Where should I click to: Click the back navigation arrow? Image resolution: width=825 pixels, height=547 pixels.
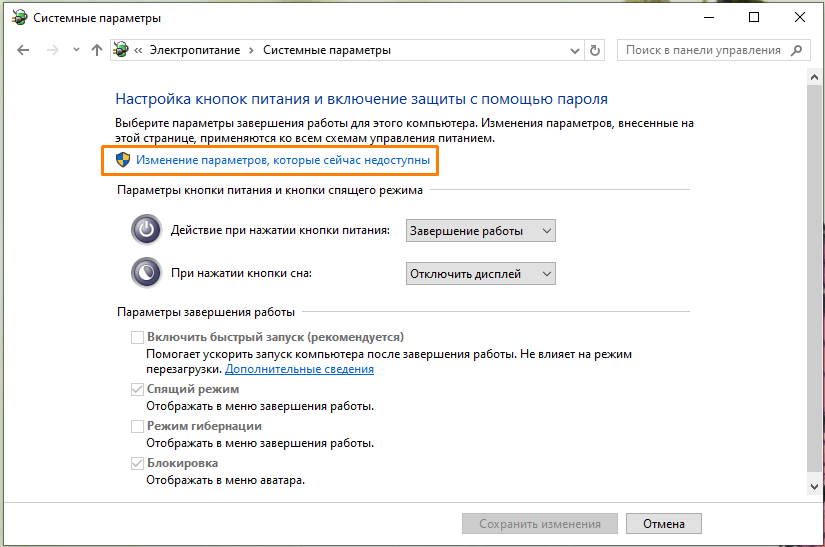coord(24,50)
